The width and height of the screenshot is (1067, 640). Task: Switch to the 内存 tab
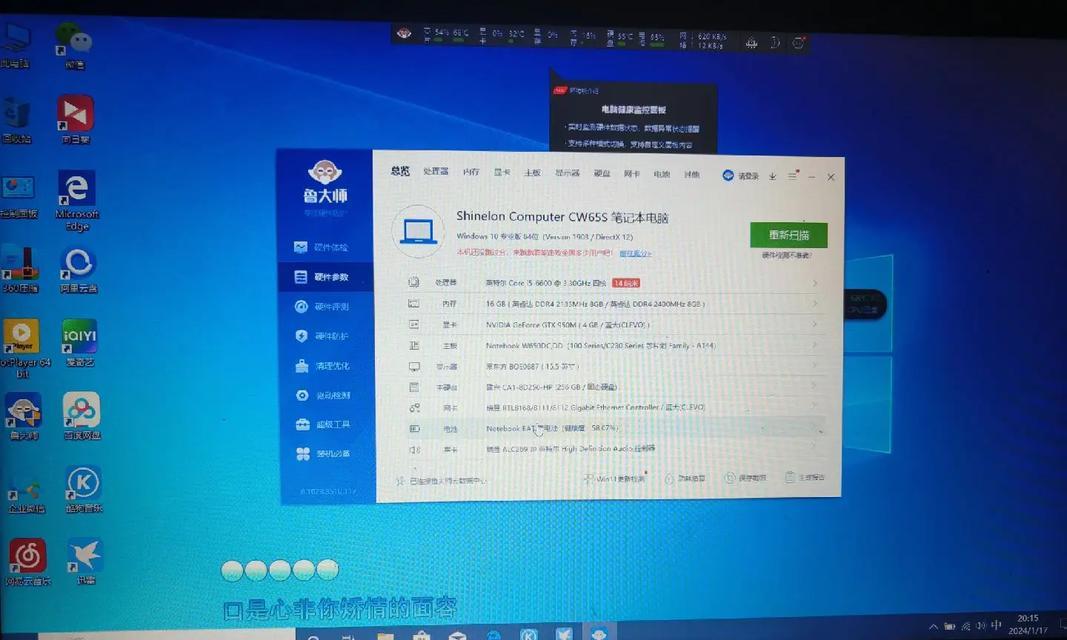[471, 172]
